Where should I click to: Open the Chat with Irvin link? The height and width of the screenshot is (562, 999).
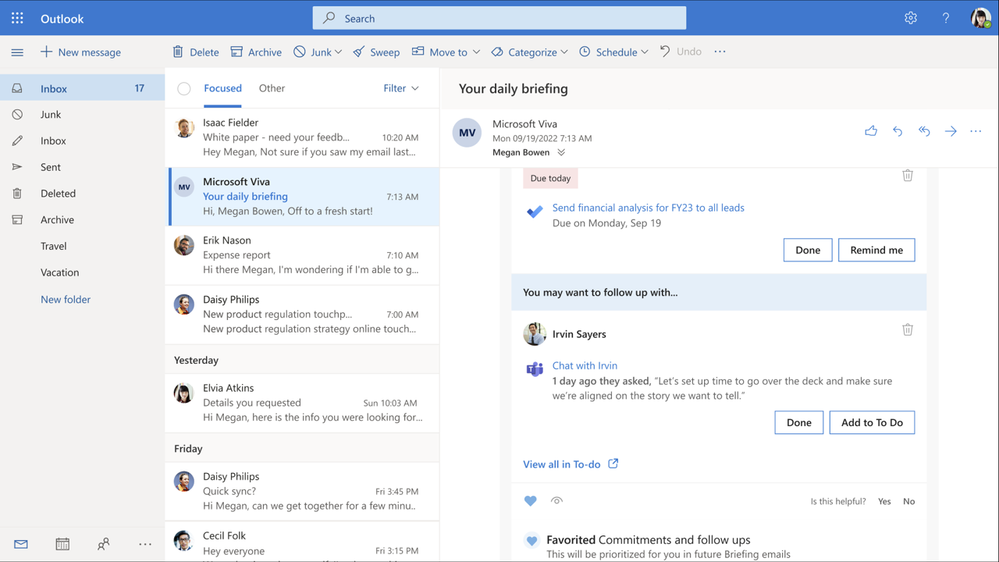(x=584, y=366)
